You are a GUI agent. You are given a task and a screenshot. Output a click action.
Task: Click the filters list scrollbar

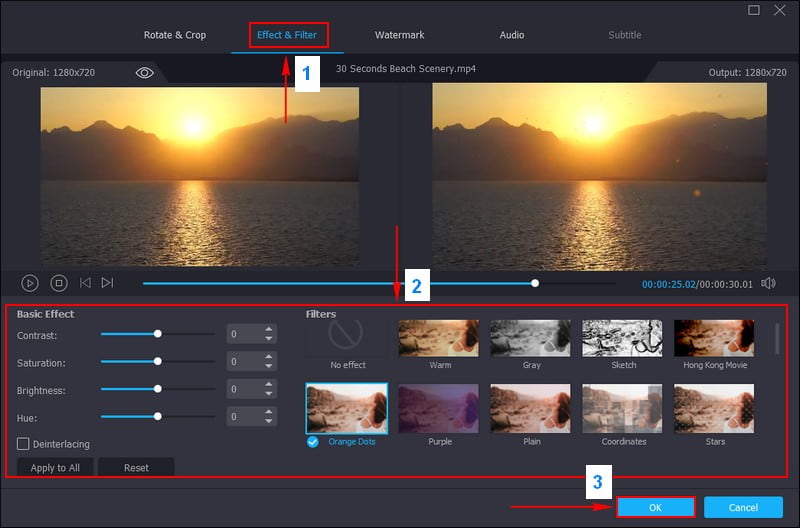777,339
